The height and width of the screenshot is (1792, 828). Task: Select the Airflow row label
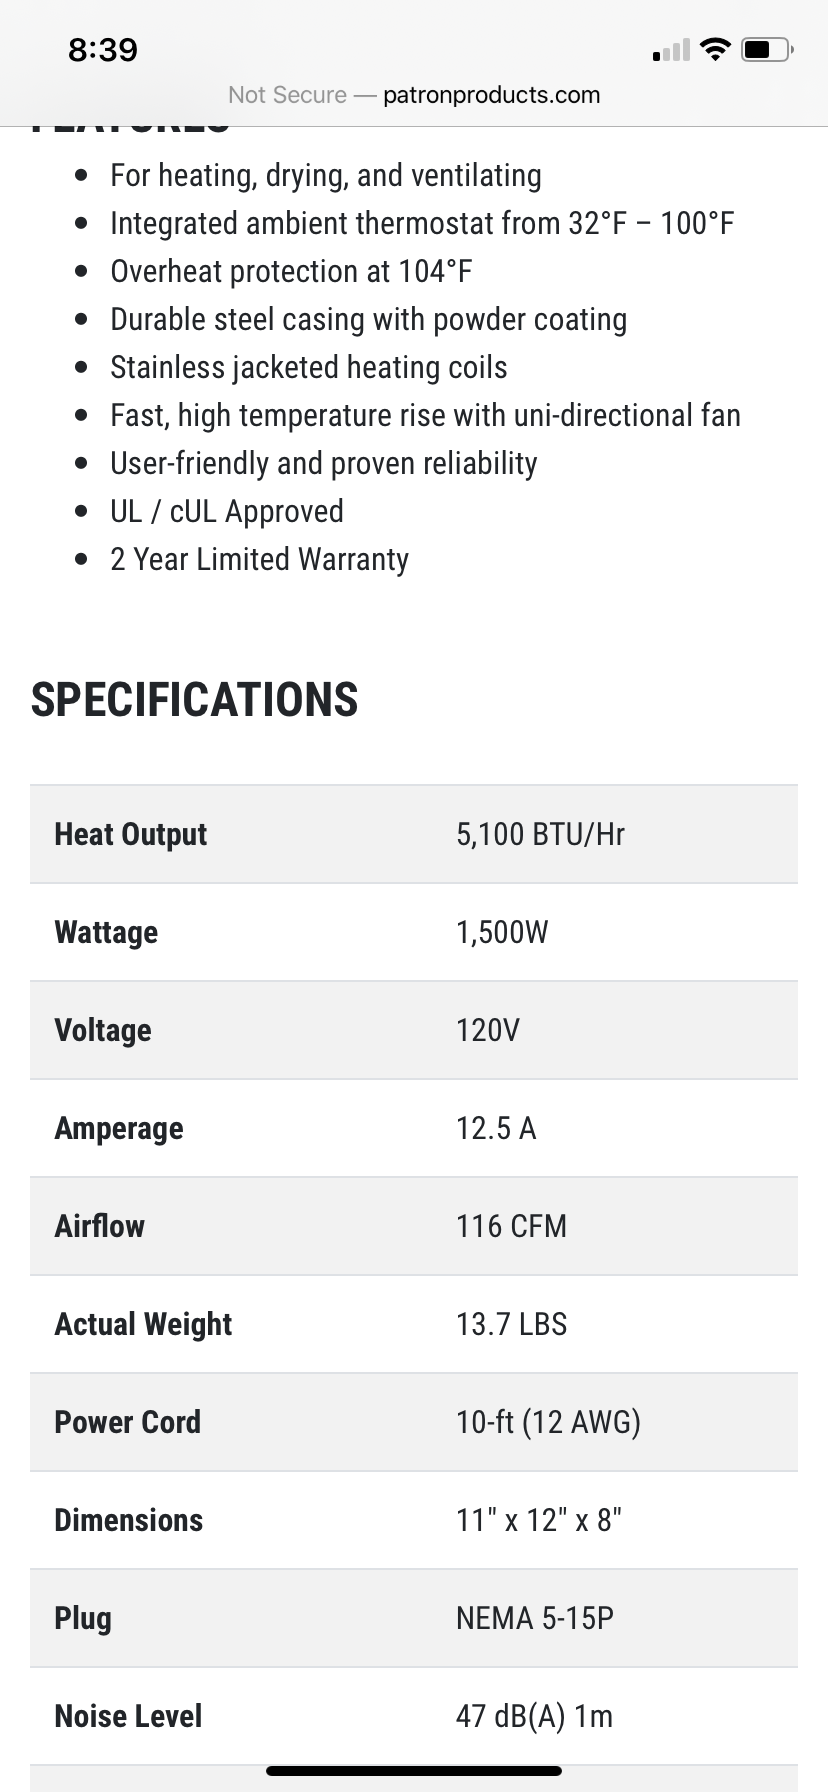100,1226
